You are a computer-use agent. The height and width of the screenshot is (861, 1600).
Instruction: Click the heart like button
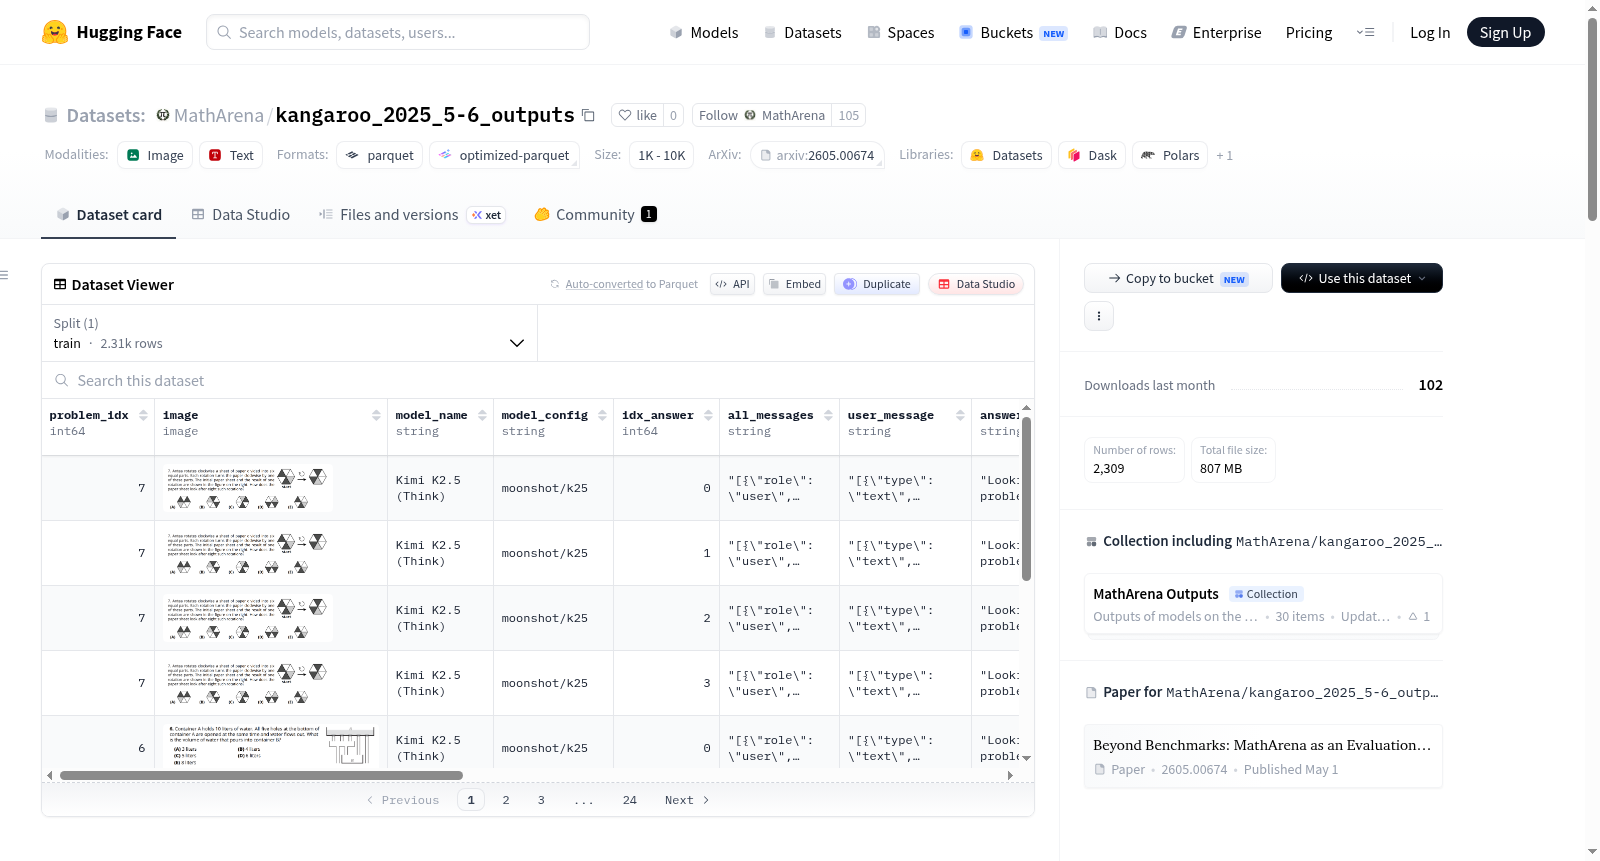[x=637, y=115]
